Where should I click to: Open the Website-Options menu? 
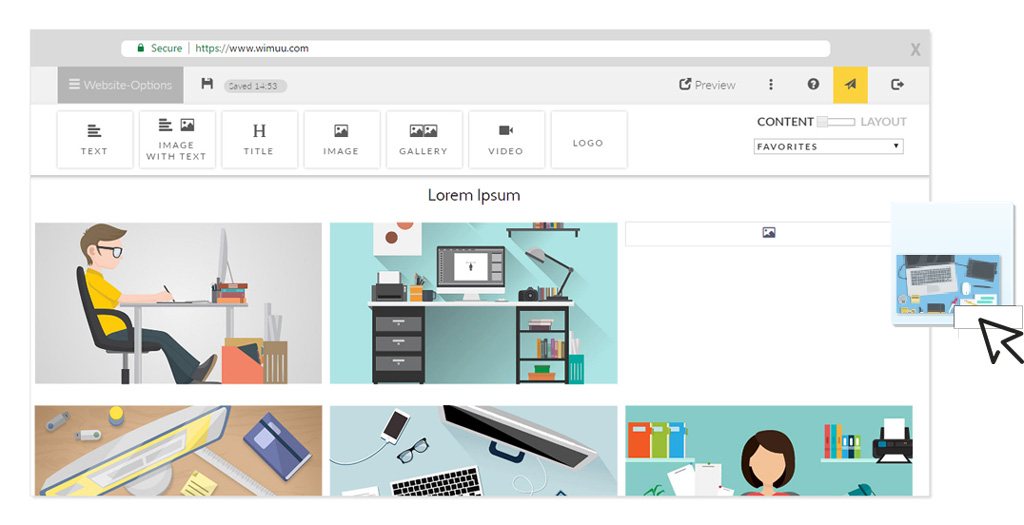click(x=120, y=85)
